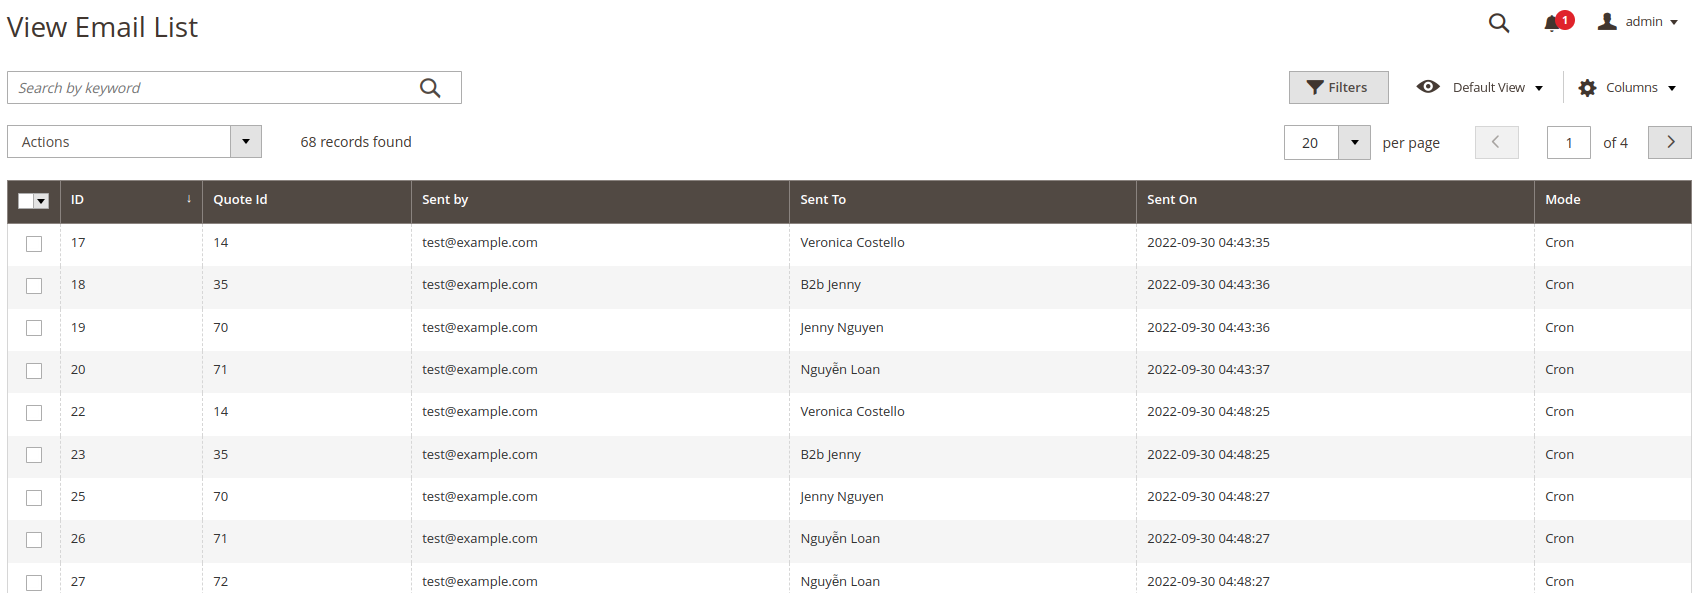Click the current page number field
Screen dimensions: 1703x593
(1568, 142)
